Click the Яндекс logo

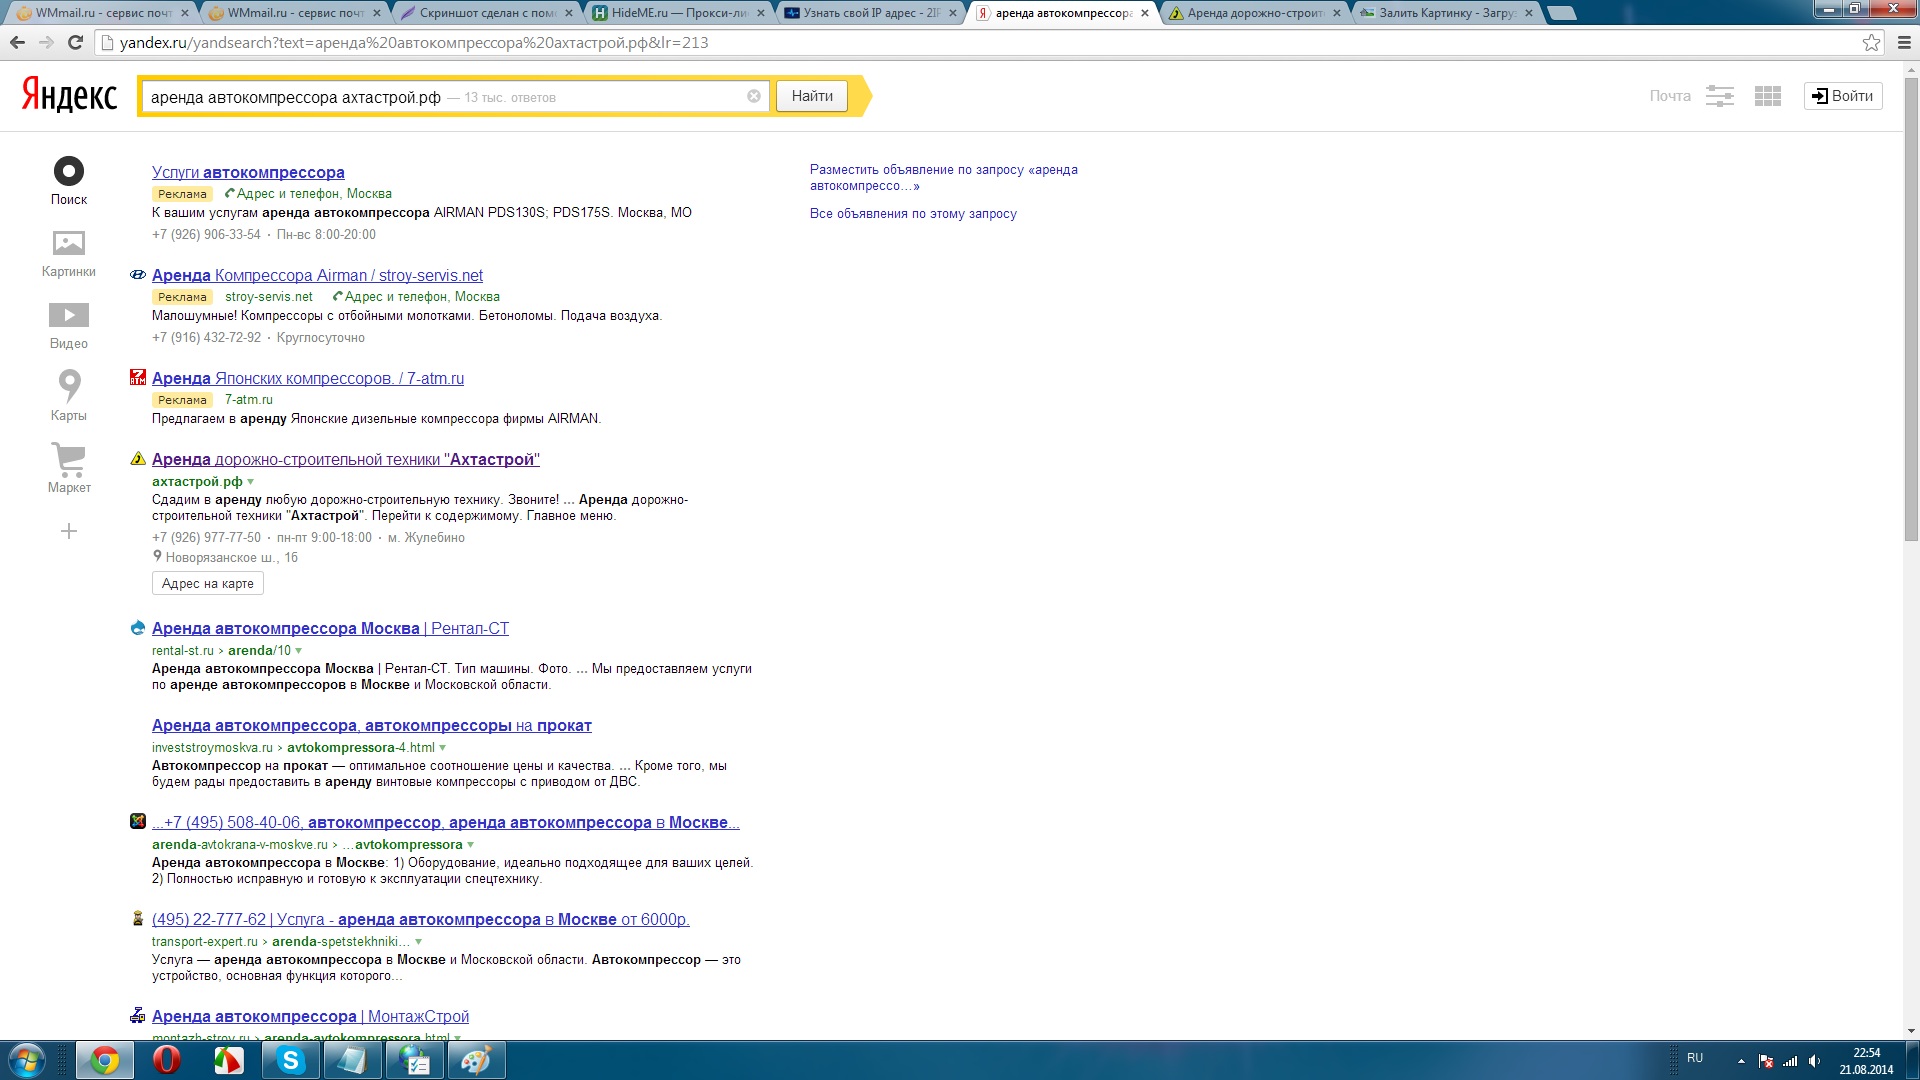(69, 95)
